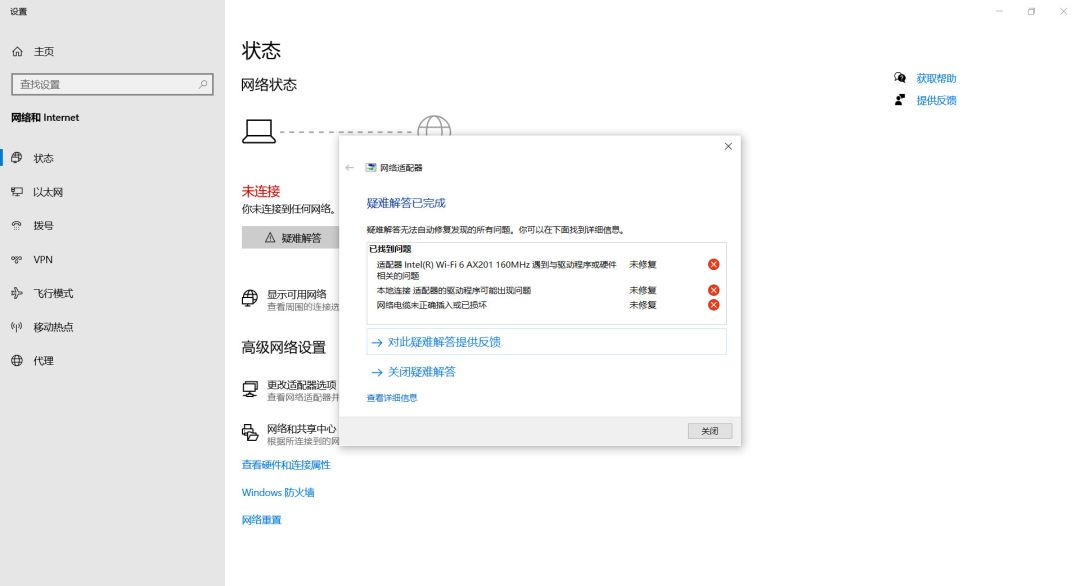
Task: Open 获取帮助 link
Action: (x=936, y=79)
